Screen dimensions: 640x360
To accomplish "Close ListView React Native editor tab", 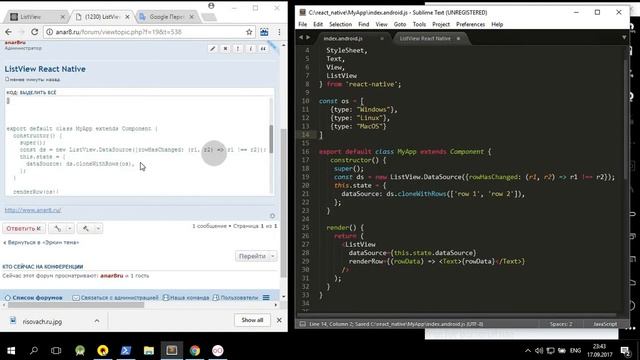I will (x=458, y=38).
